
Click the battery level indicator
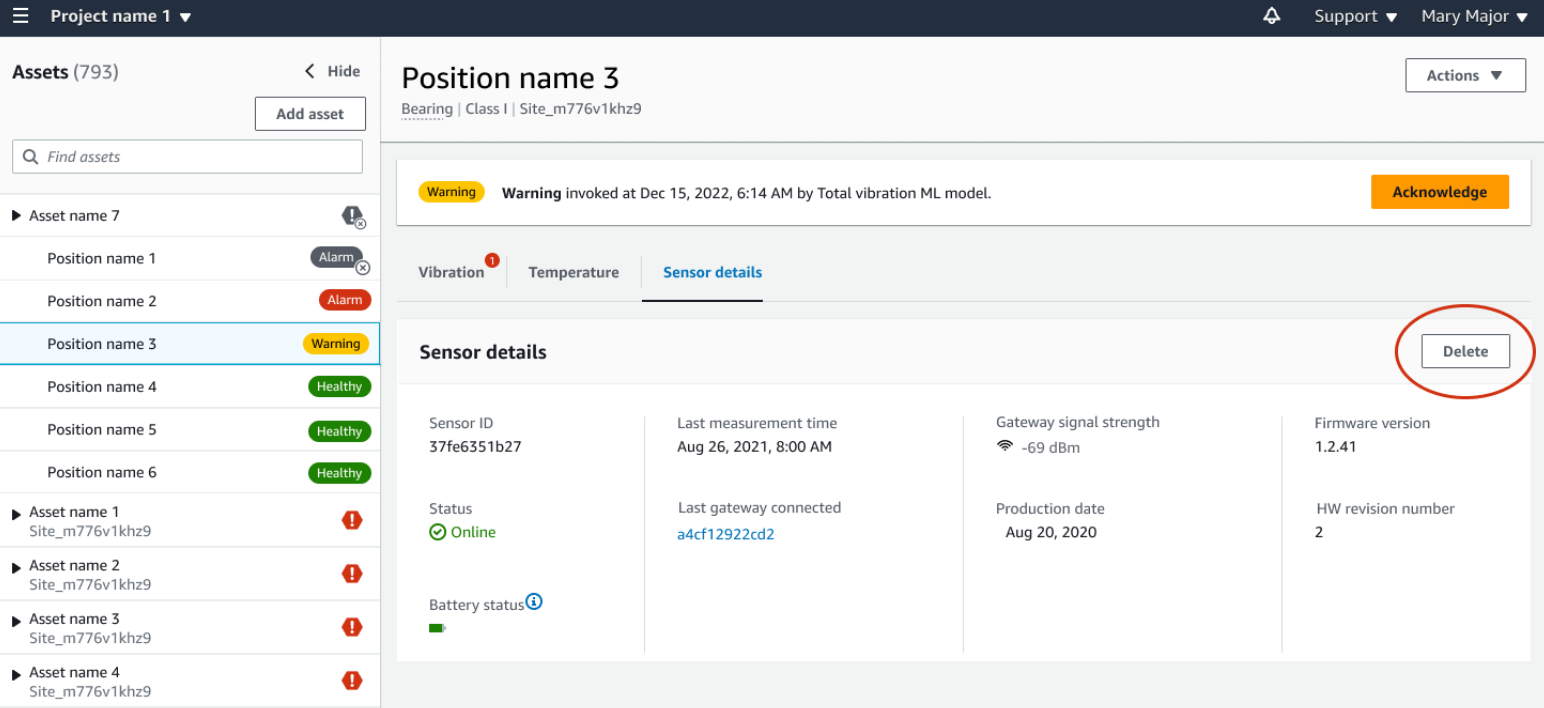(x=437, y=627)
